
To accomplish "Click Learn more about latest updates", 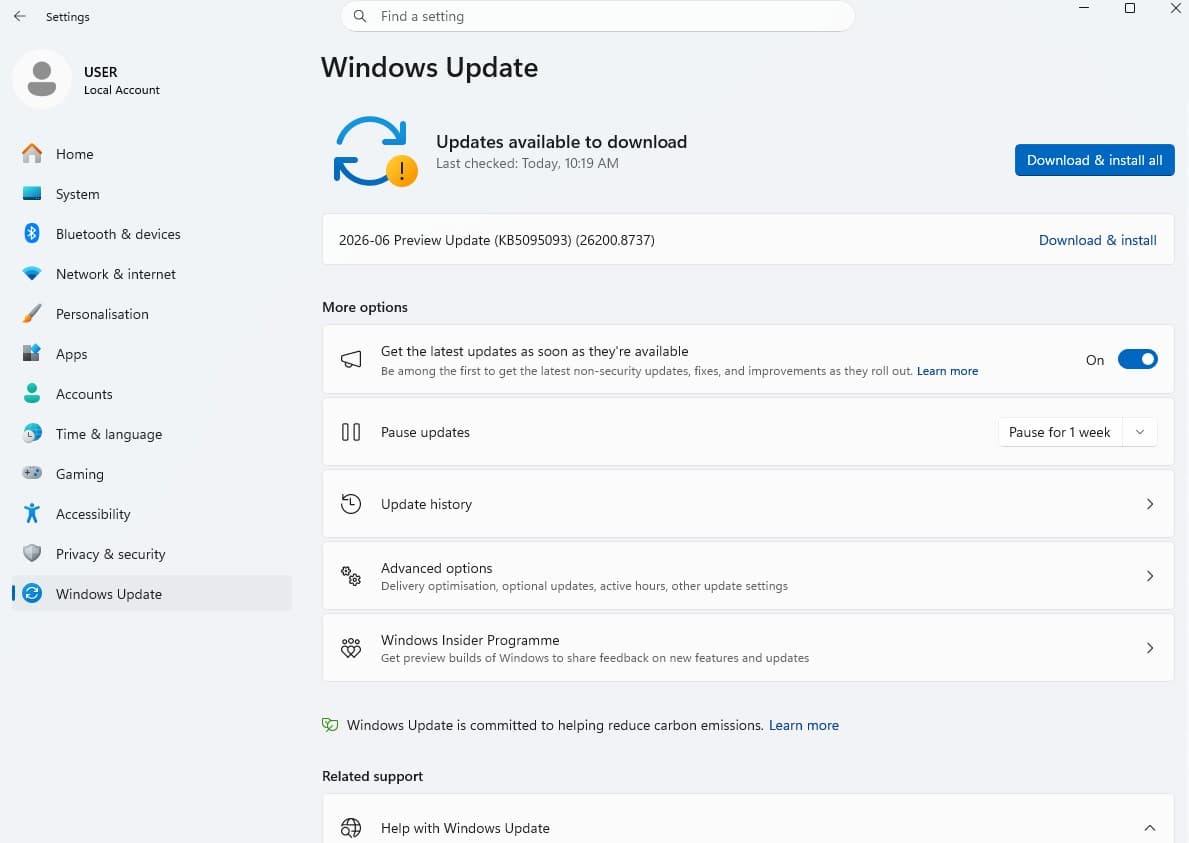I will [947, 371].
